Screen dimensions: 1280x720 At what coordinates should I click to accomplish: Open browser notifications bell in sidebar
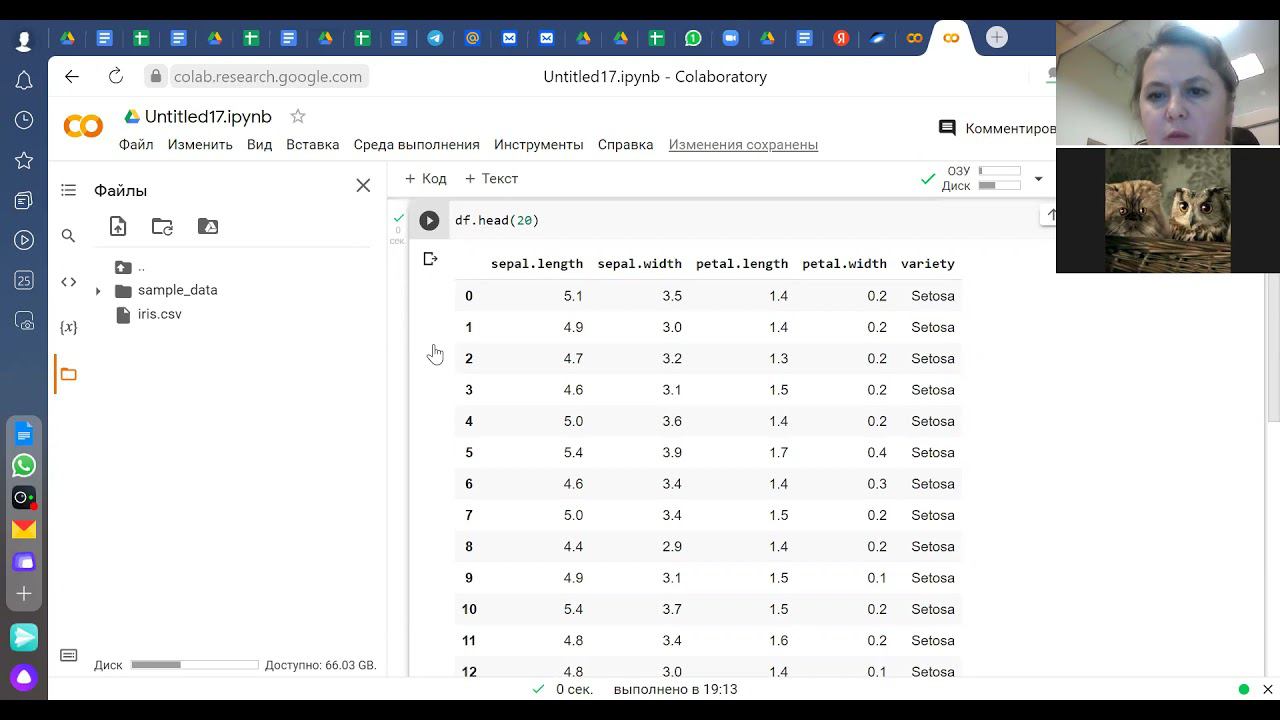tap(24, 80)
